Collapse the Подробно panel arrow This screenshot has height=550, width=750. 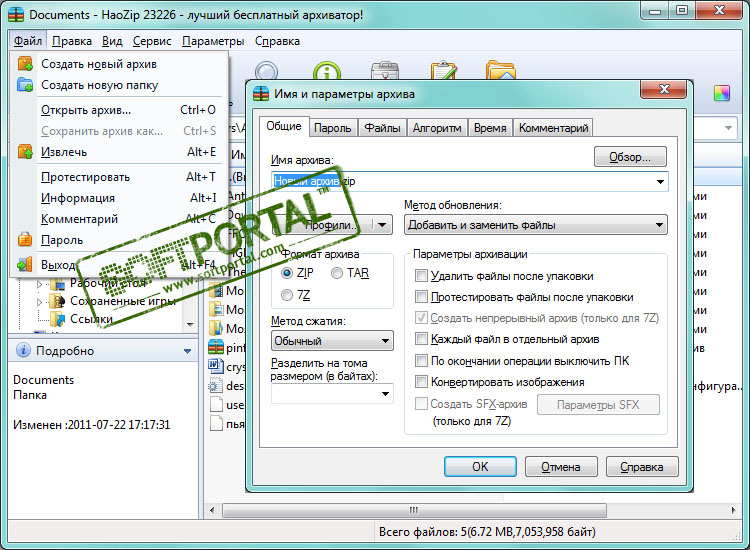[x=187, y=351]
